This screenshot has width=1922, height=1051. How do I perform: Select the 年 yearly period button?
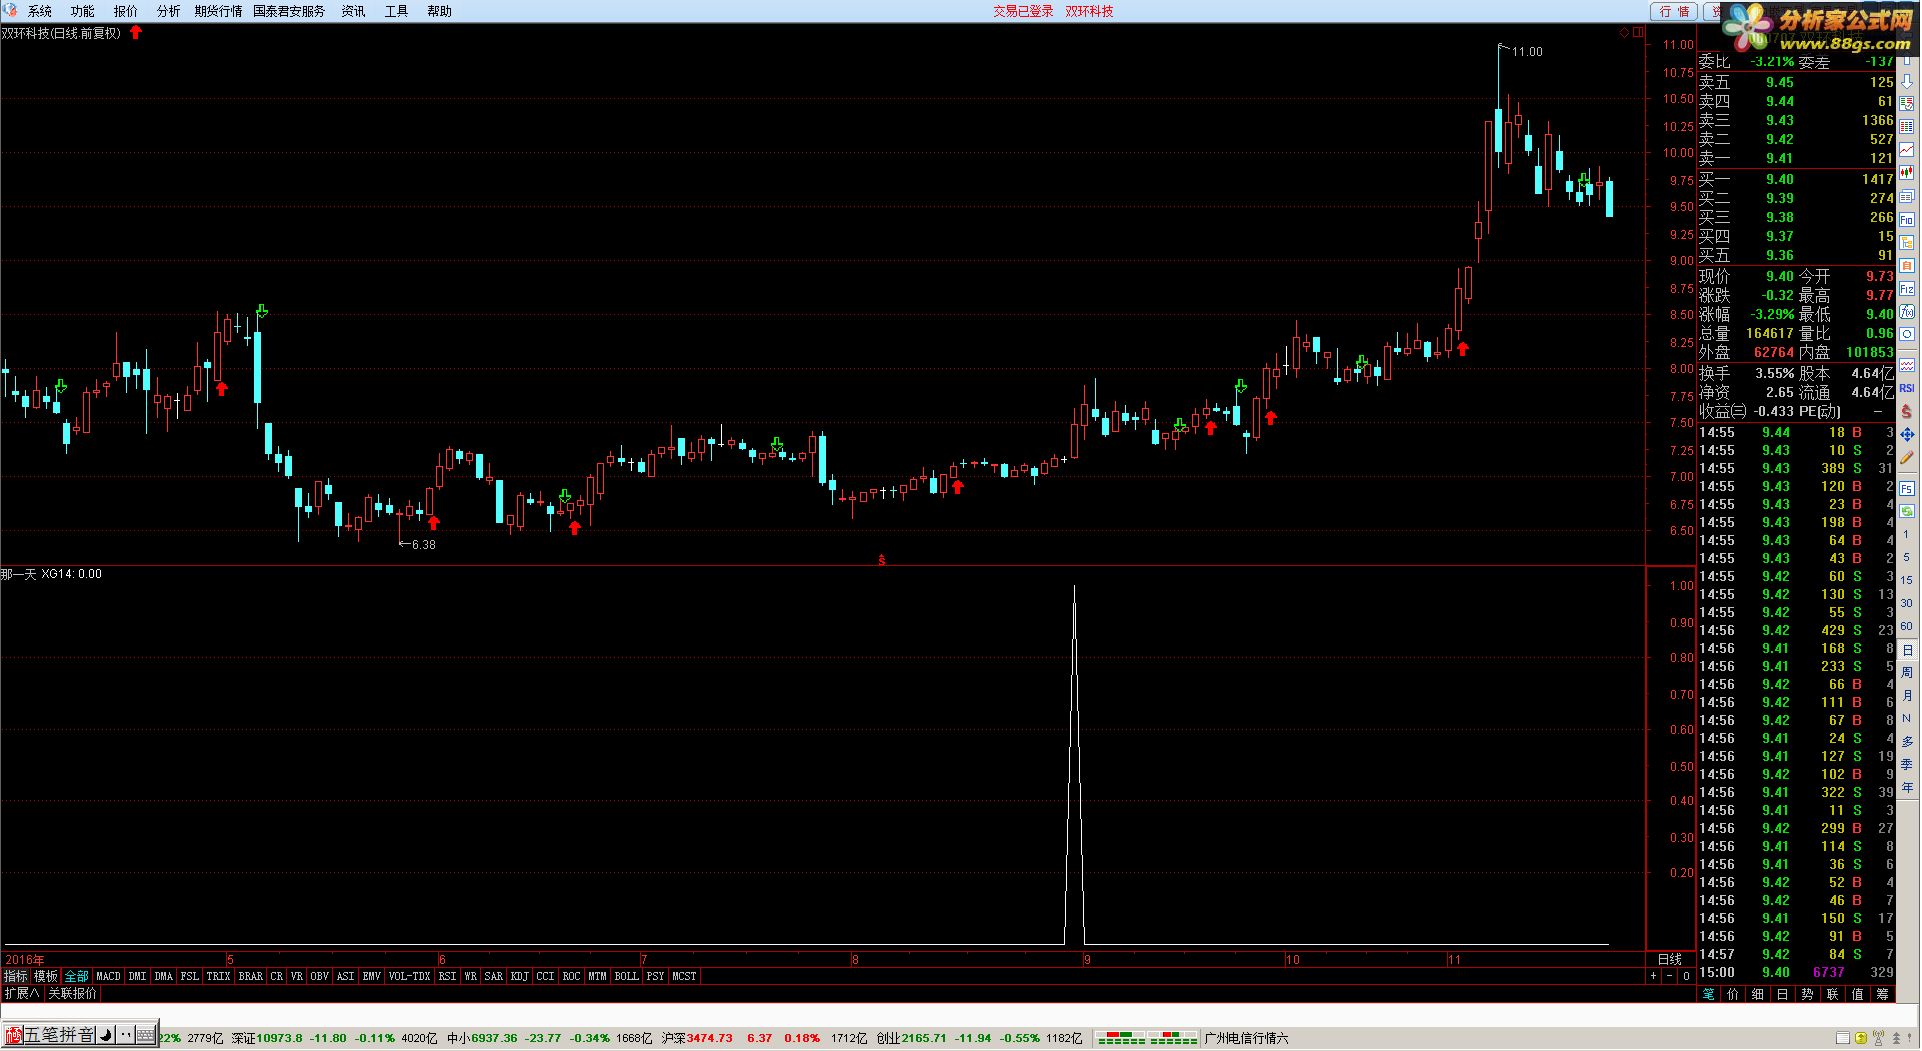[x=1907, y=787]
